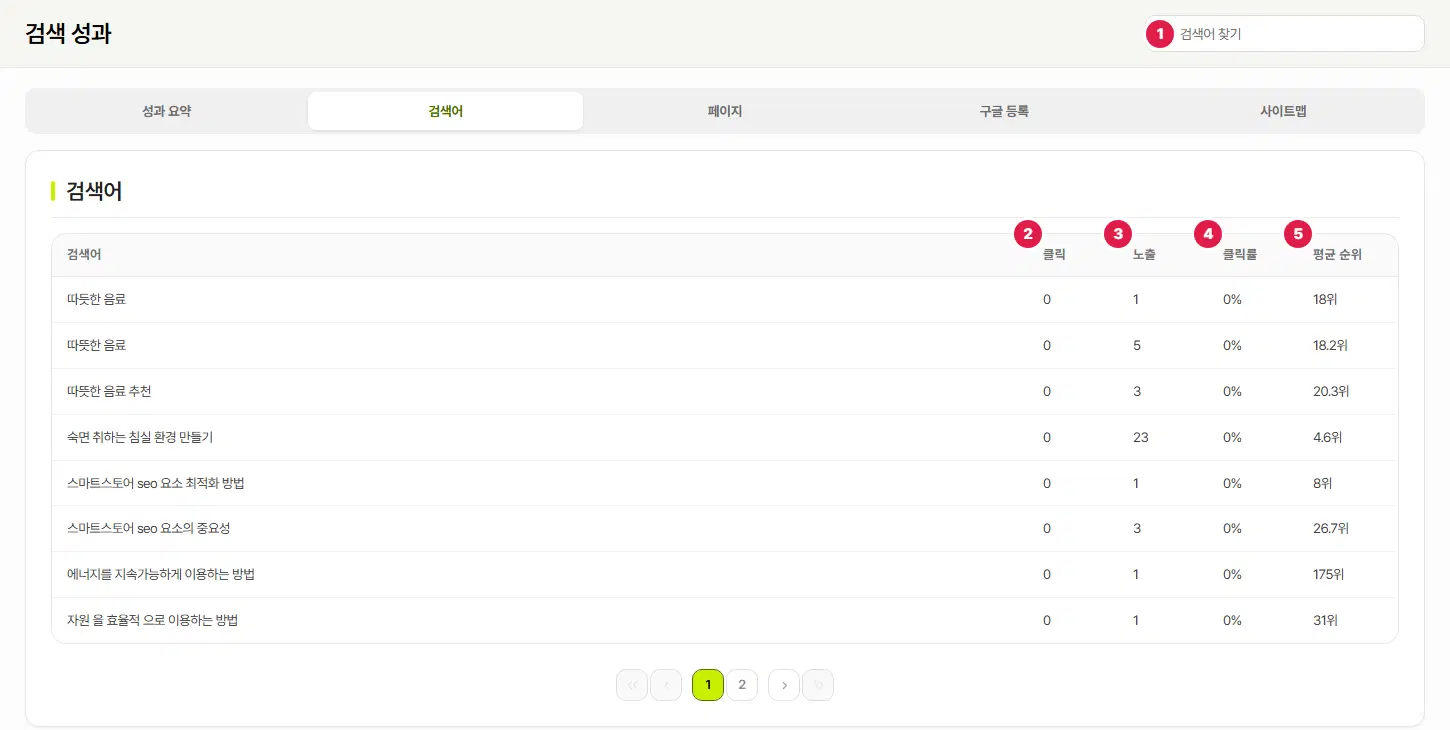Select page 1 in the pagination
Screen dimensions: 1450x730
pyautogui.click(x=708, y=685)
